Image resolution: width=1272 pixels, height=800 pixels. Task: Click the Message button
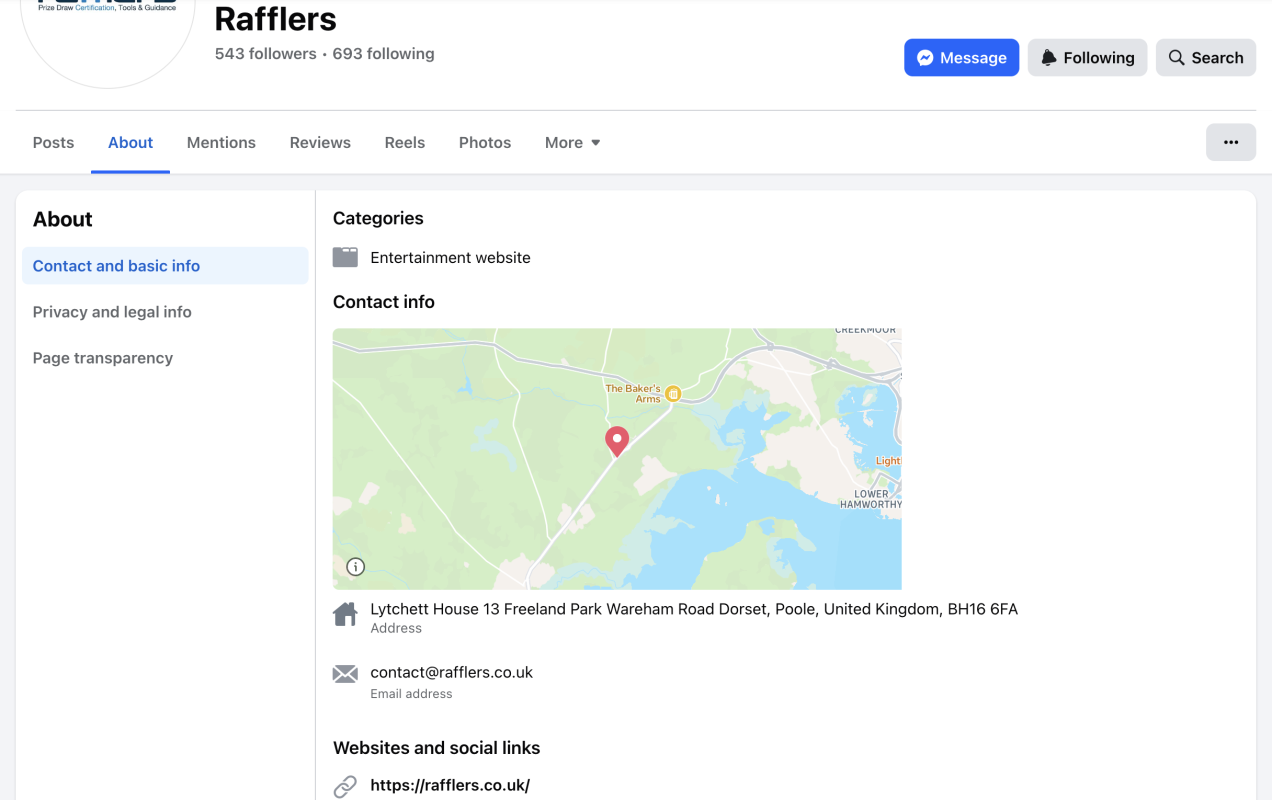(961, 57)
